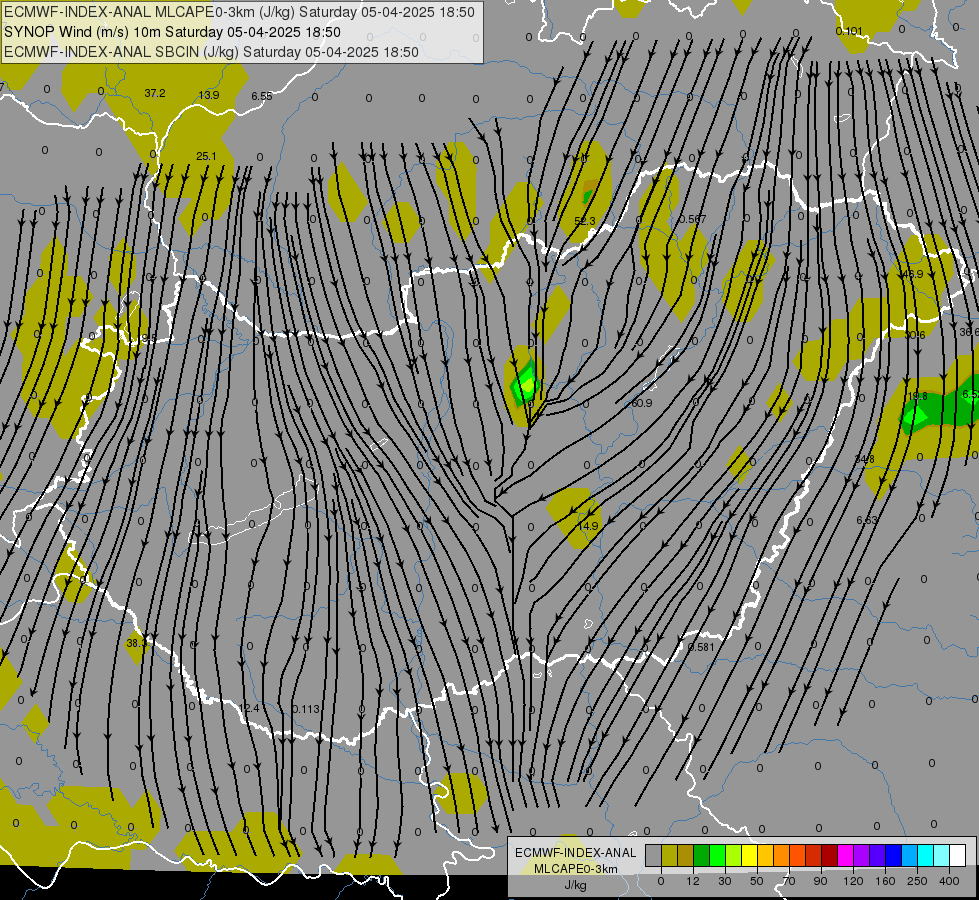Click the map value 19.8
The height and width of the screenshot is (900, 979).
(917, 397)
